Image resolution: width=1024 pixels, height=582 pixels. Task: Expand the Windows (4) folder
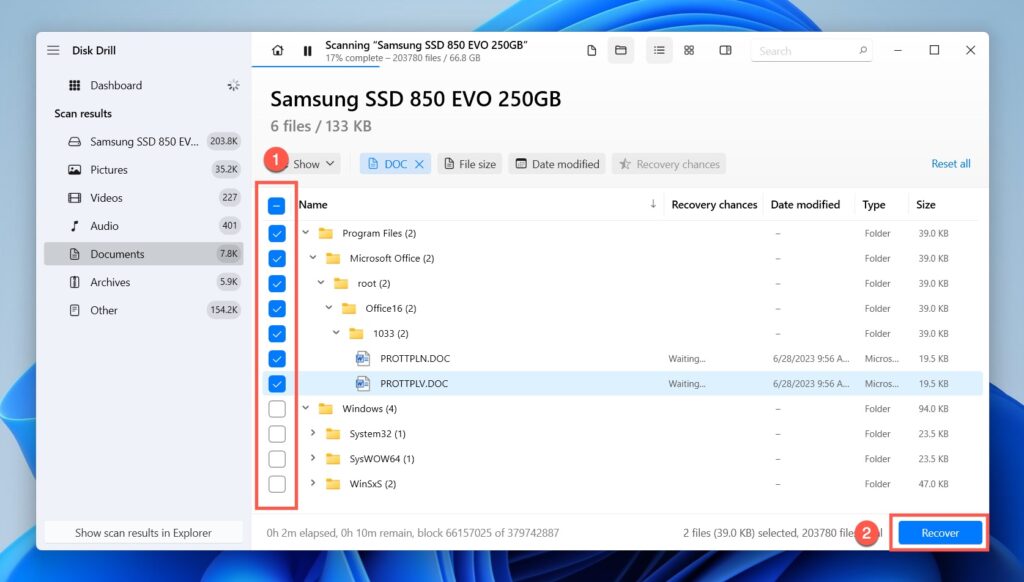305,408
